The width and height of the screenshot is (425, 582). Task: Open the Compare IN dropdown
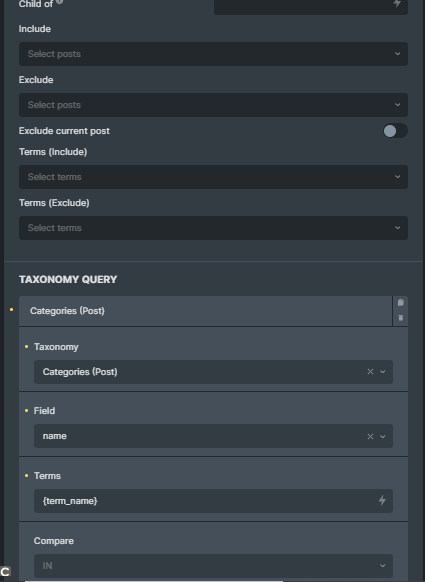tap(213, 566)
